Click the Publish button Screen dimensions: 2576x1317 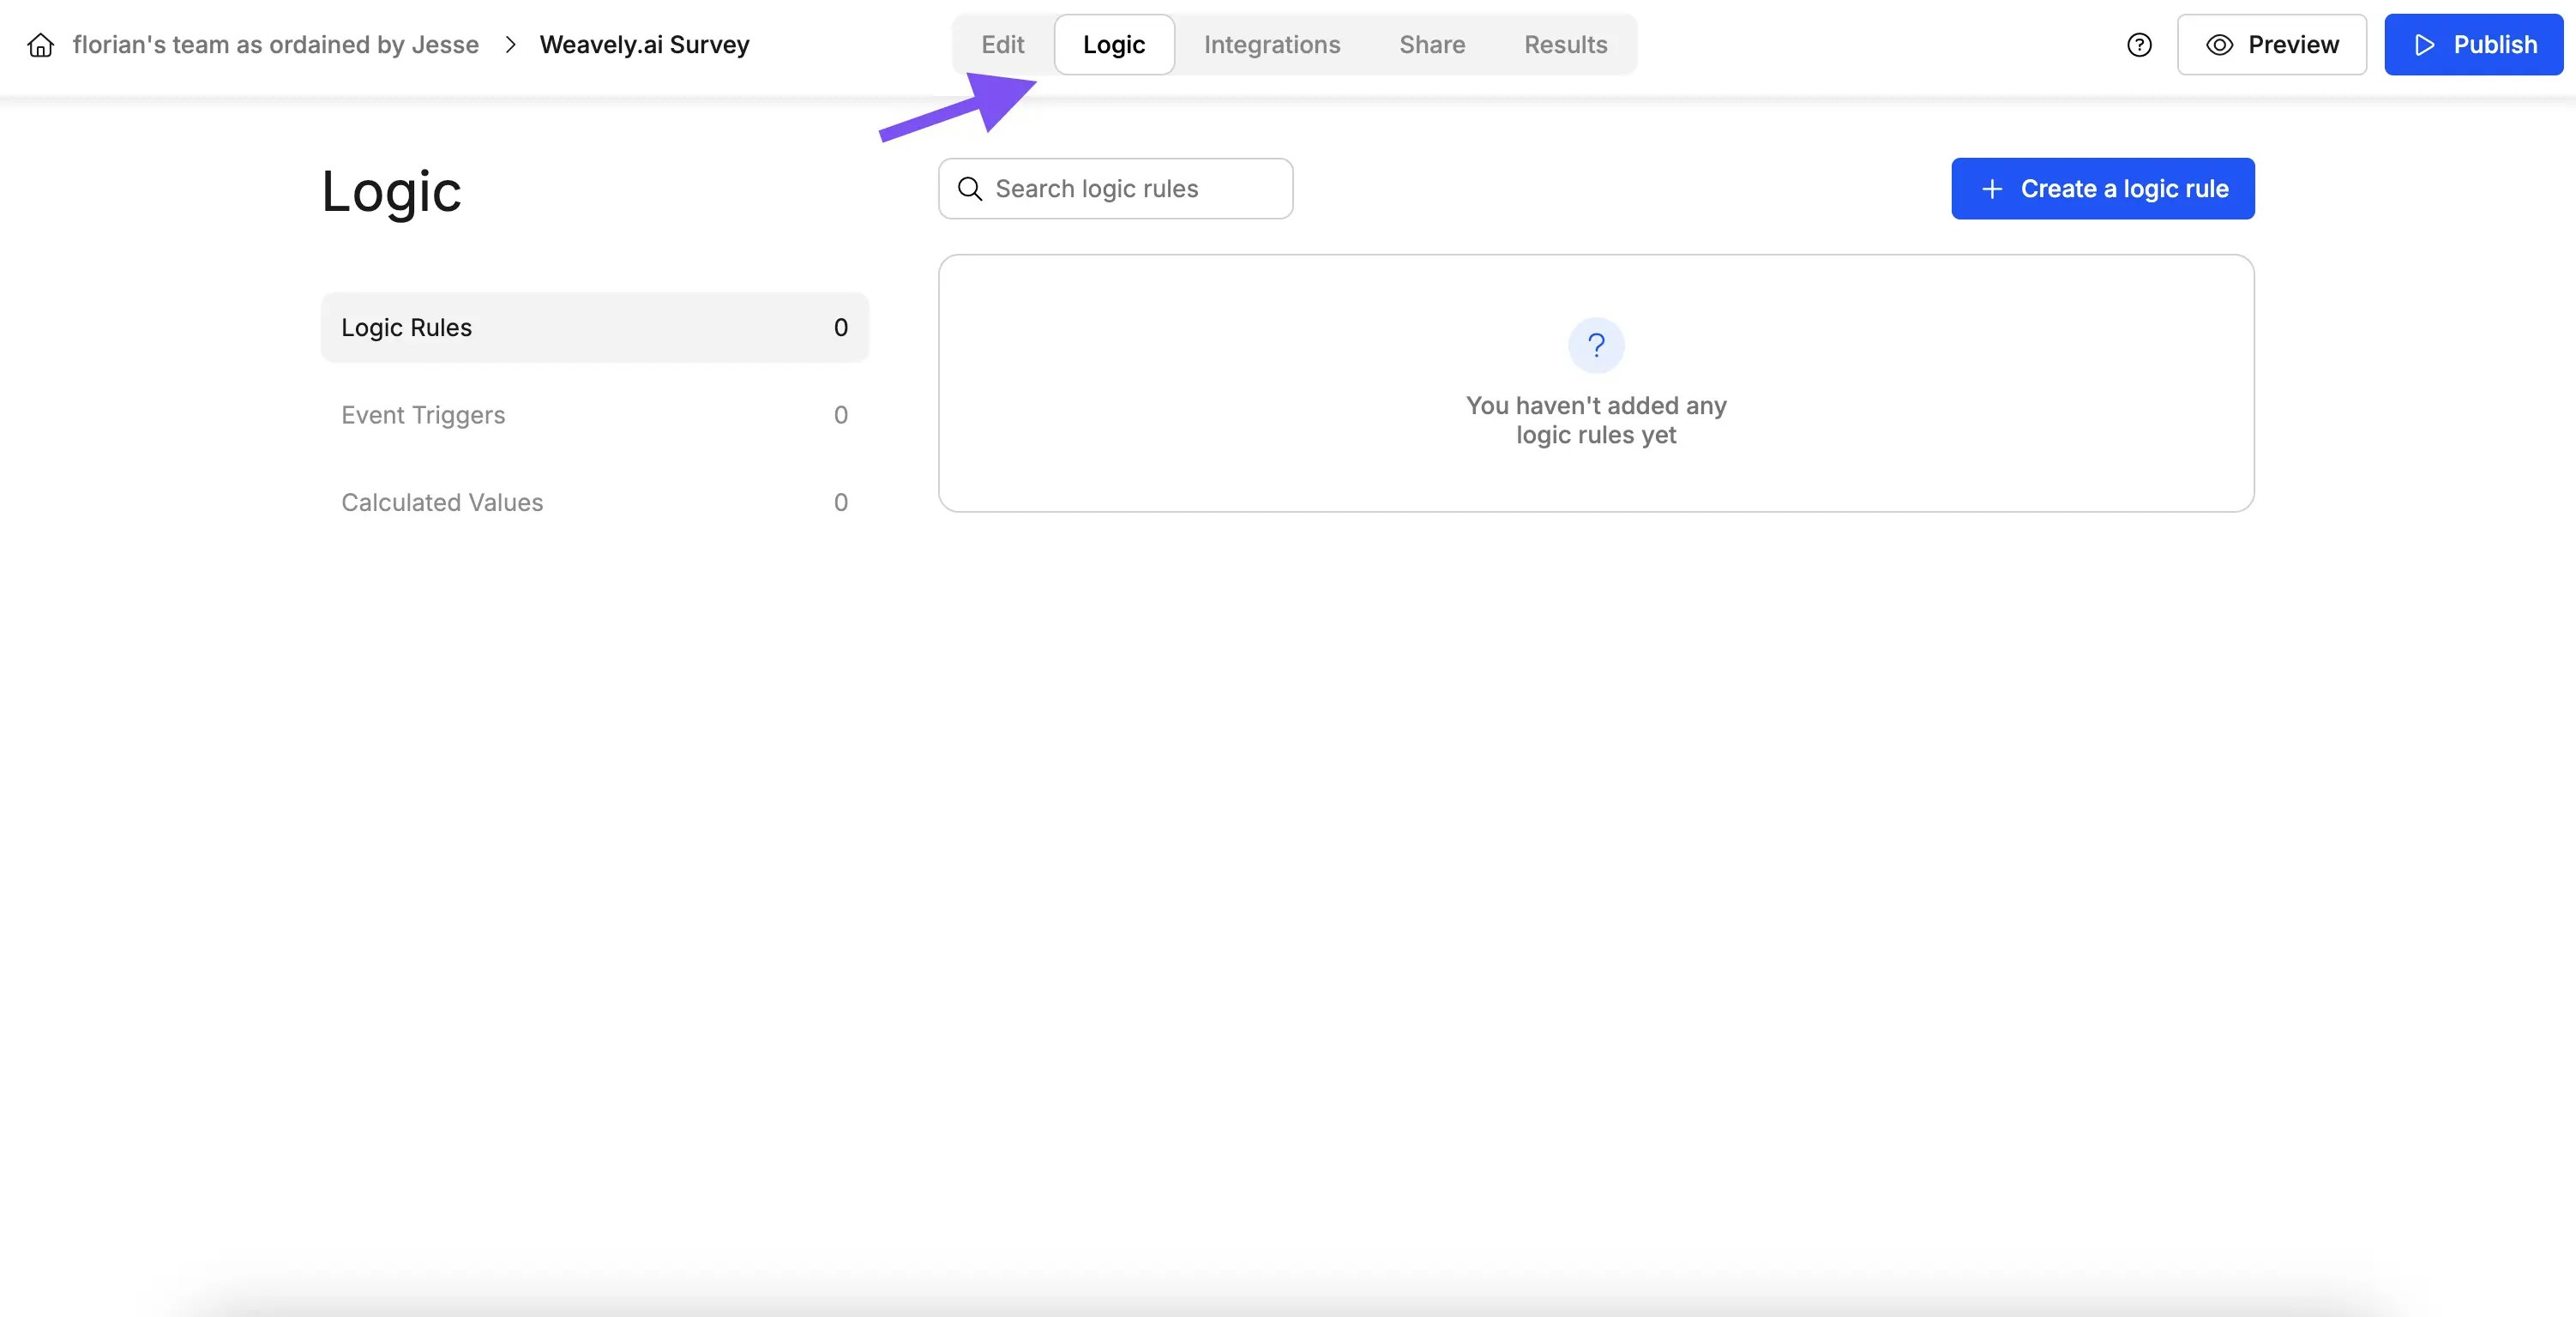pos(2473,44)
